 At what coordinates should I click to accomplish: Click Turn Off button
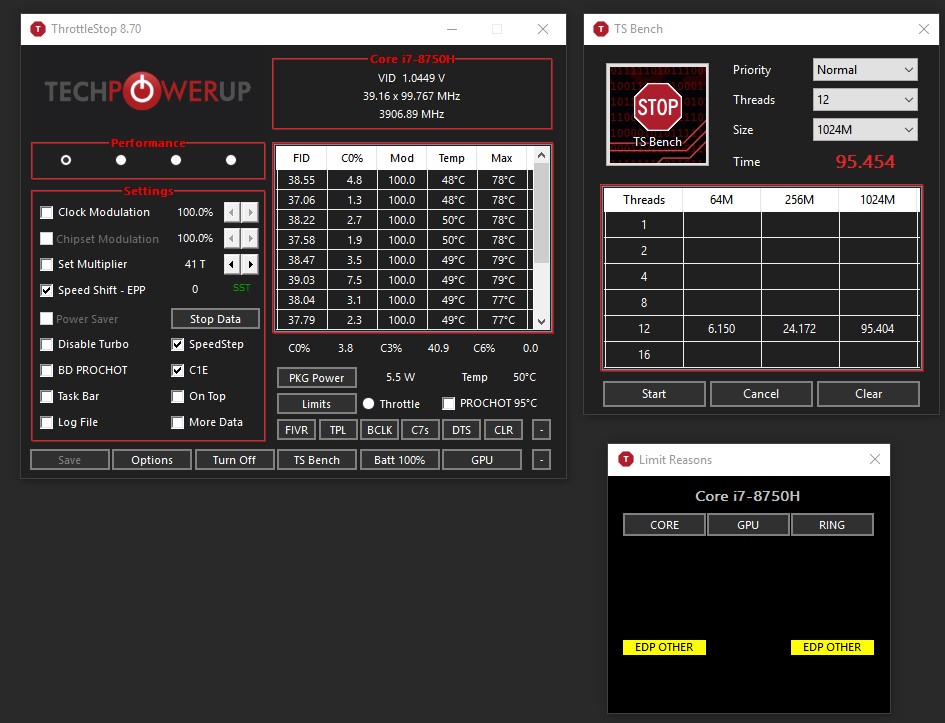click(x=234, y=460)
